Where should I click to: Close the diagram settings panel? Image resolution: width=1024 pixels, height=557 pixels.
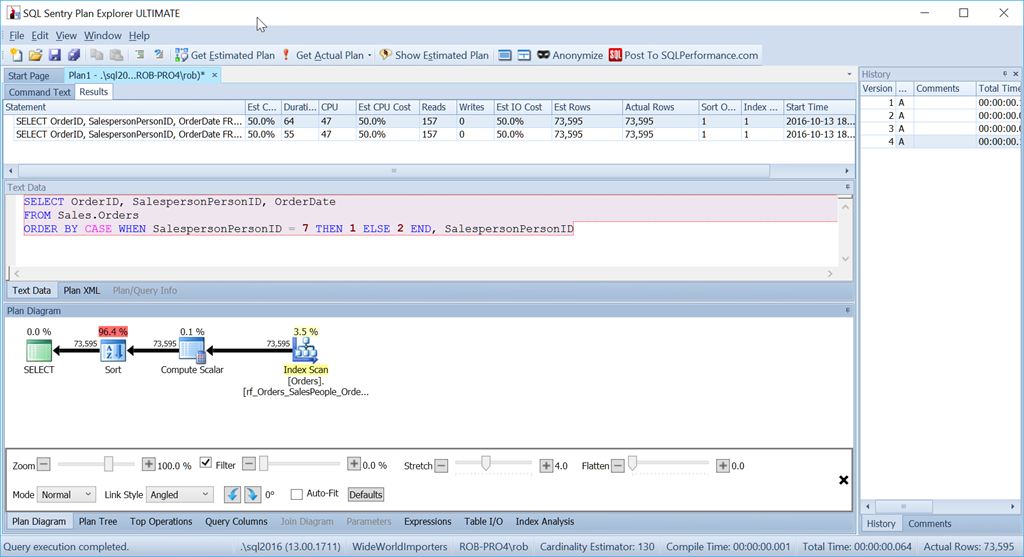[x=843, y=480]
